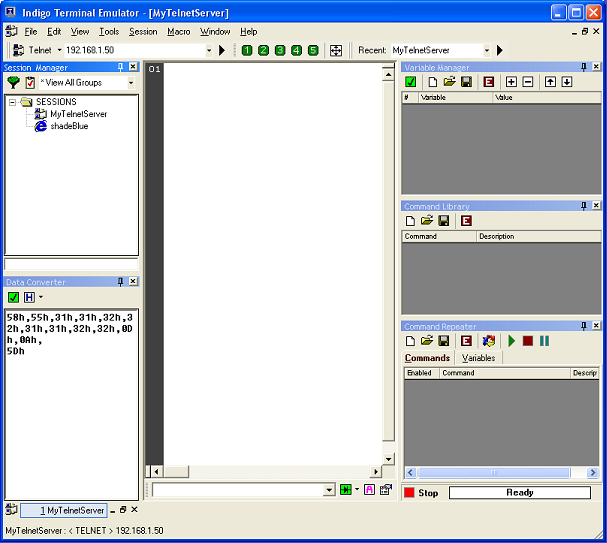This screenshot has height=543, width=607.
Task: Toggle green checkmark in Data Converter
Action: pyautogui.click(x=14, y=297)
